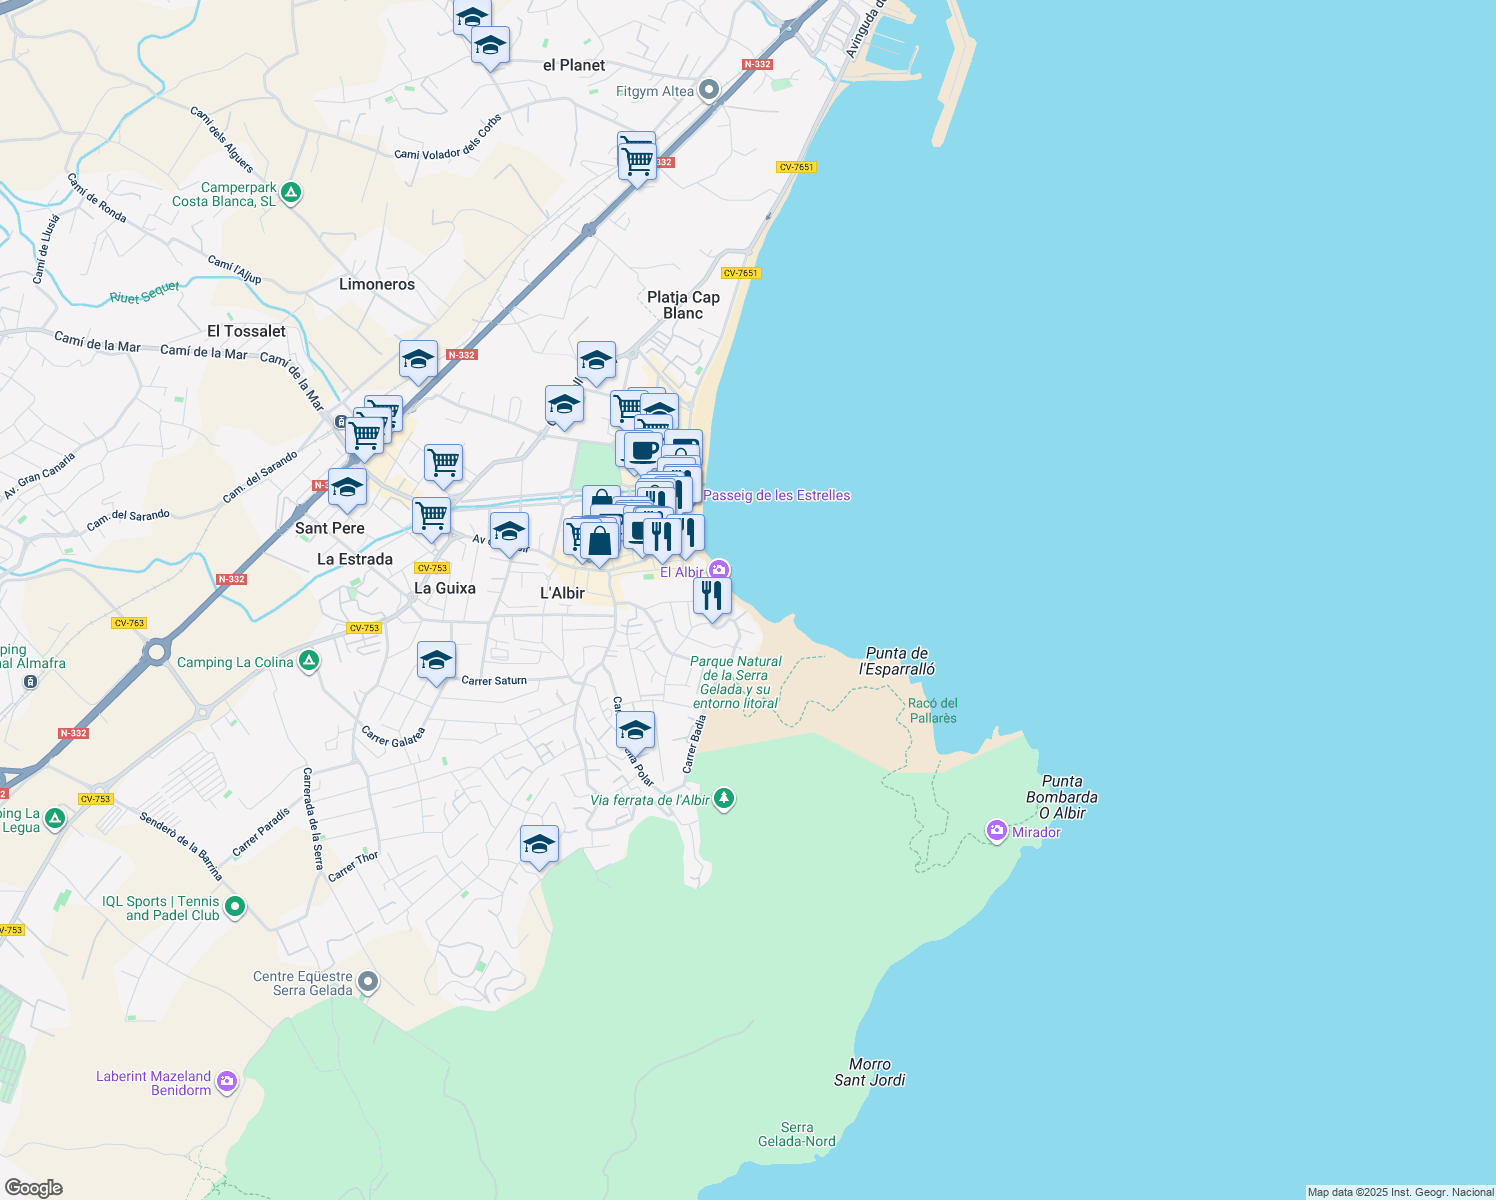Select the Fitgym Altea place marker
Image resolution: width=1496 pixels, height=1200 pixels.
click(x=710, y=90)
